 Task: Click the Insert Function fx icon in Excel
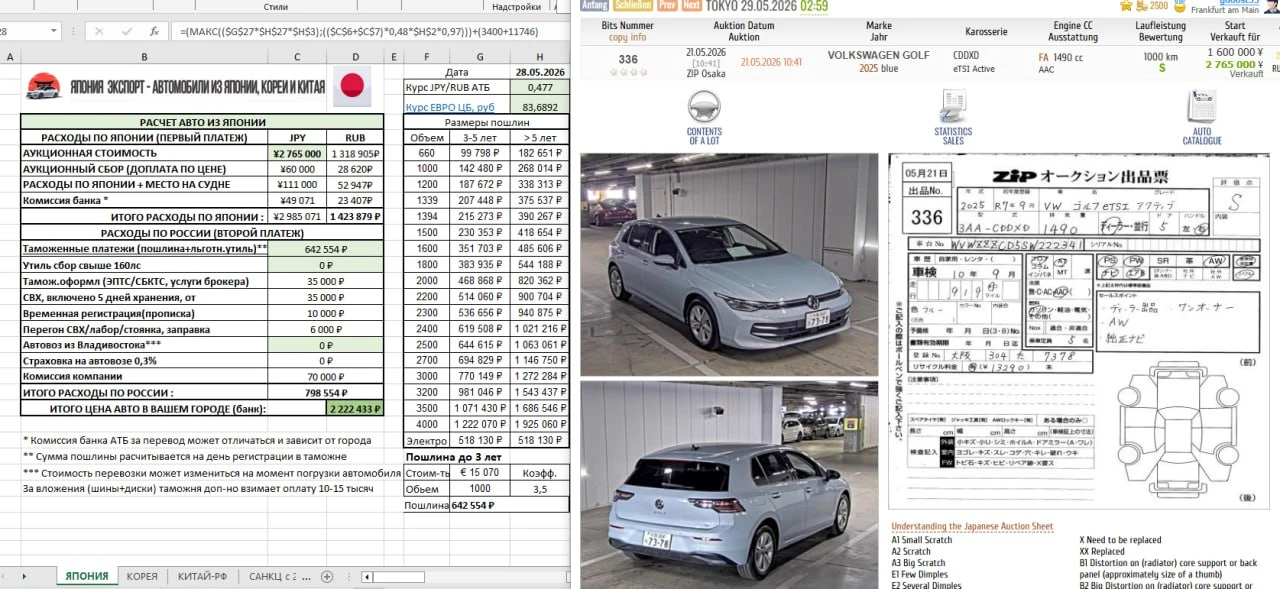(x=154, y=31)
